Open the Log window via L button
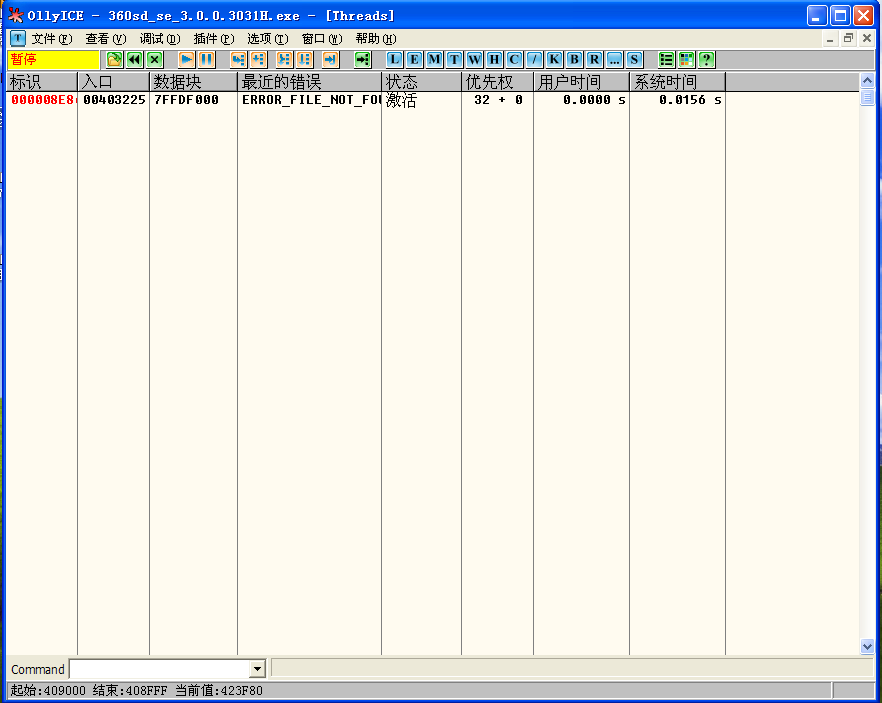Viewport: 882px width, 703px height. (394, 60)
